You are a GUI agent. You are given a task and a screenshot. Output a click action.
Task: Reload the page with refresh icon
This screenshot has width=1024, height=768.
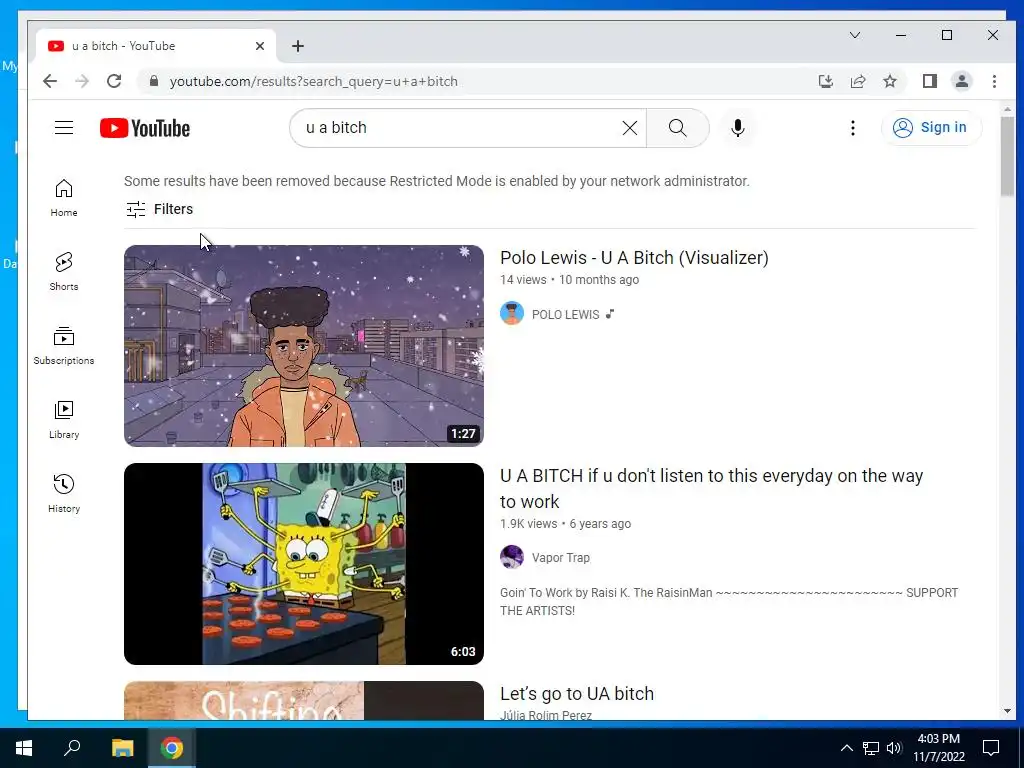114,81
